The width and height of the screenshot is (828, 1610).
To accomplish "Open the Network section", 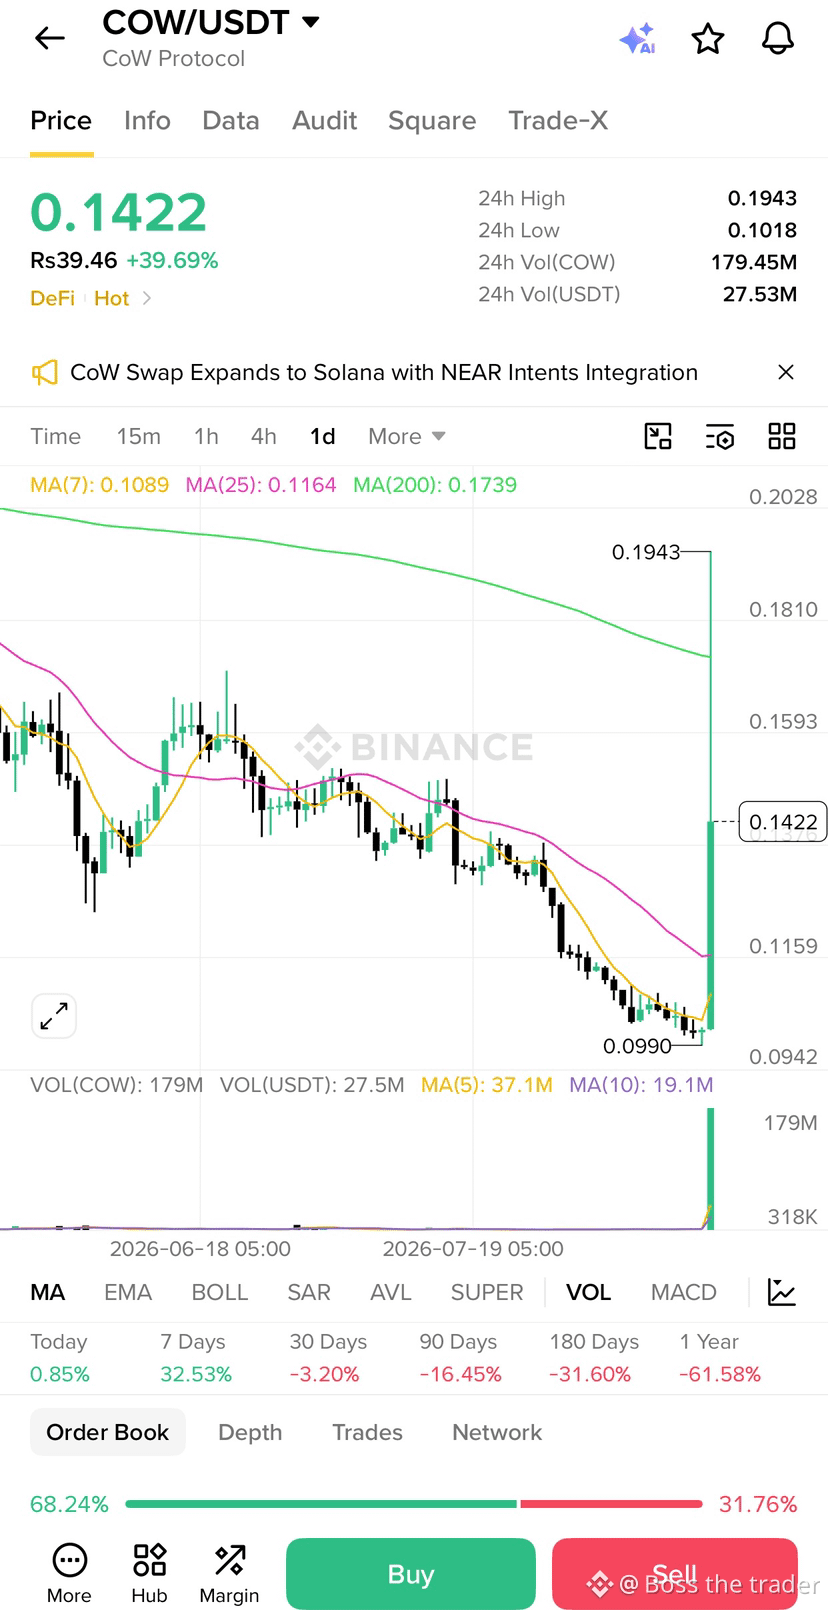I will pos(497,1432).
